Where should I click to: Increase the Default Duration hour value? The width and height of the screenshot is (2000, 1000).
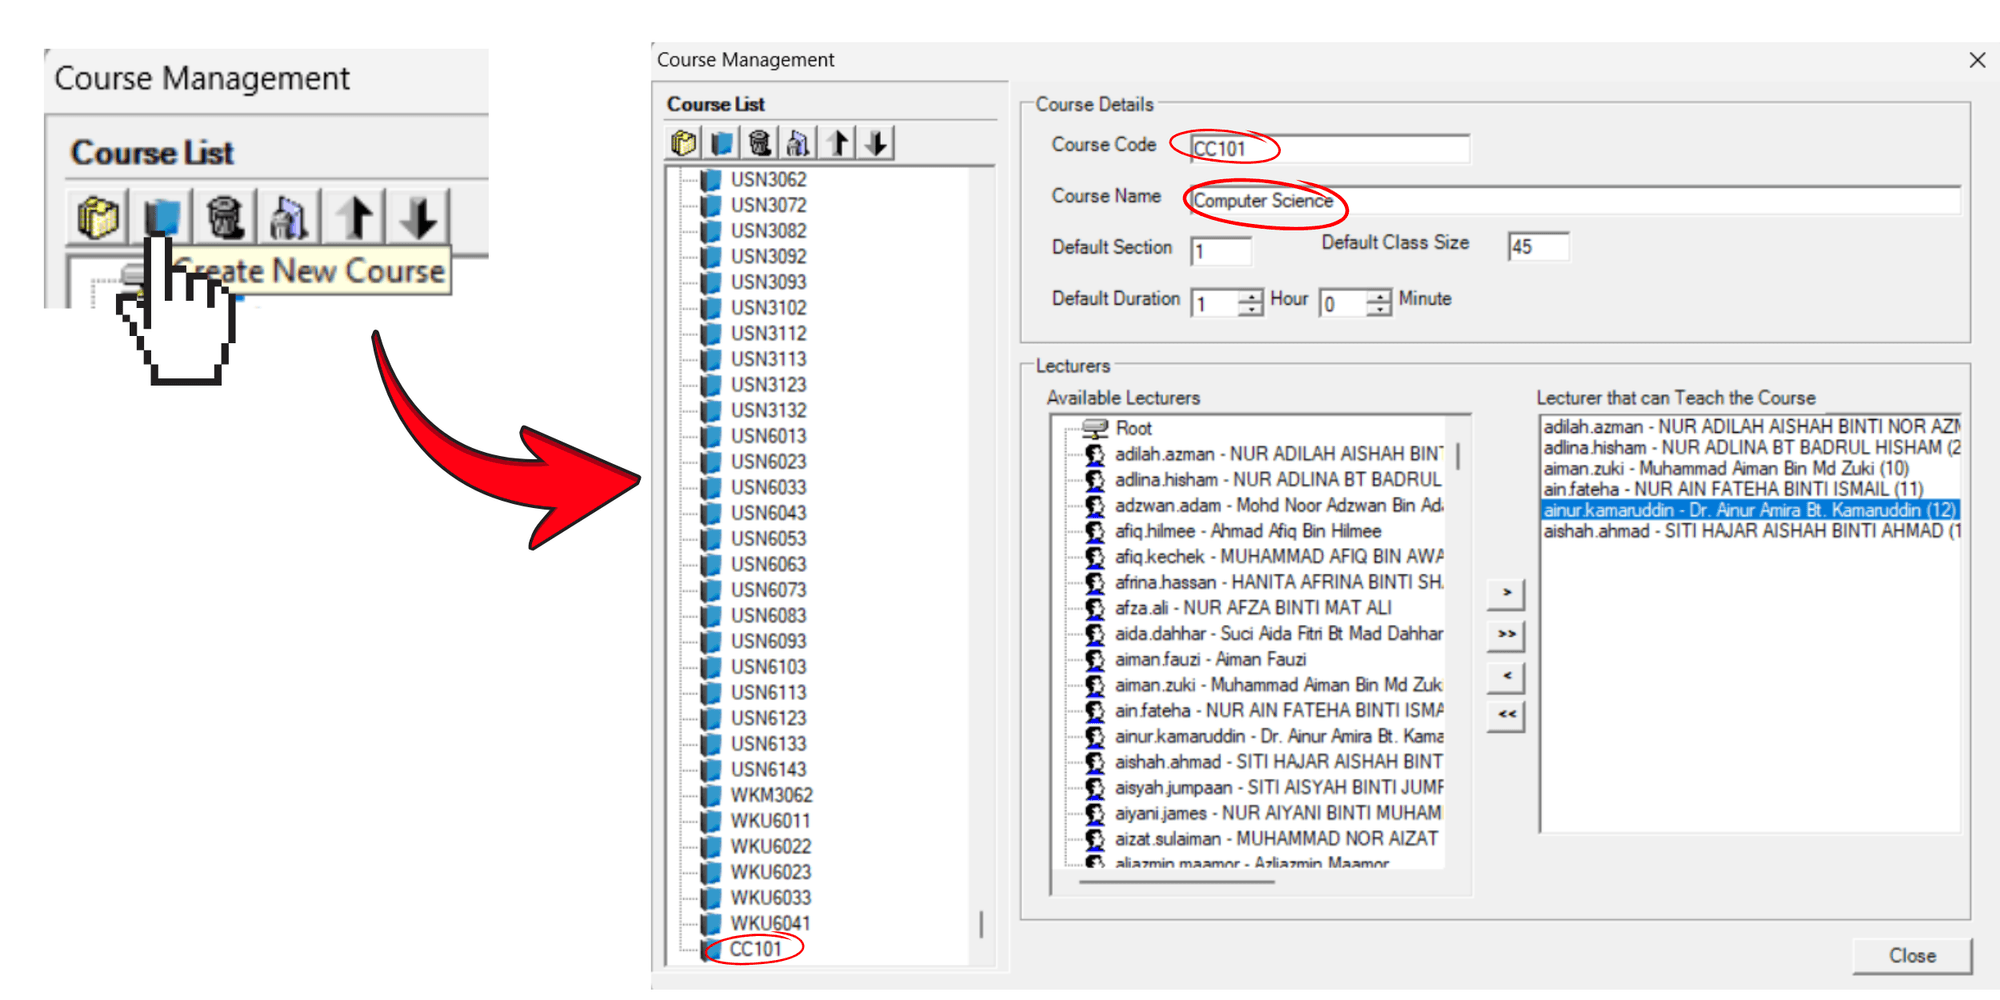(1250, 297)
